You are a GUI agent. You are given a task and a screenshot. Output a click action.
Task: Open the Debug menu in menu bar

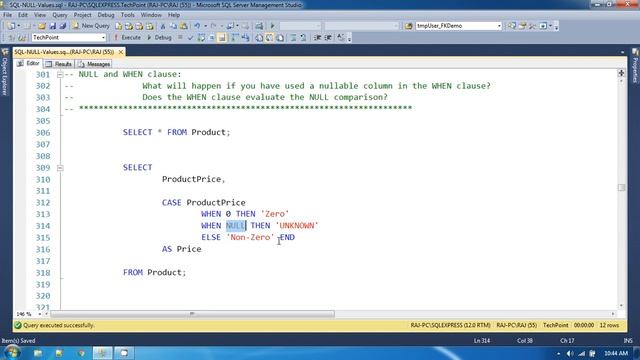pos(106,15)
